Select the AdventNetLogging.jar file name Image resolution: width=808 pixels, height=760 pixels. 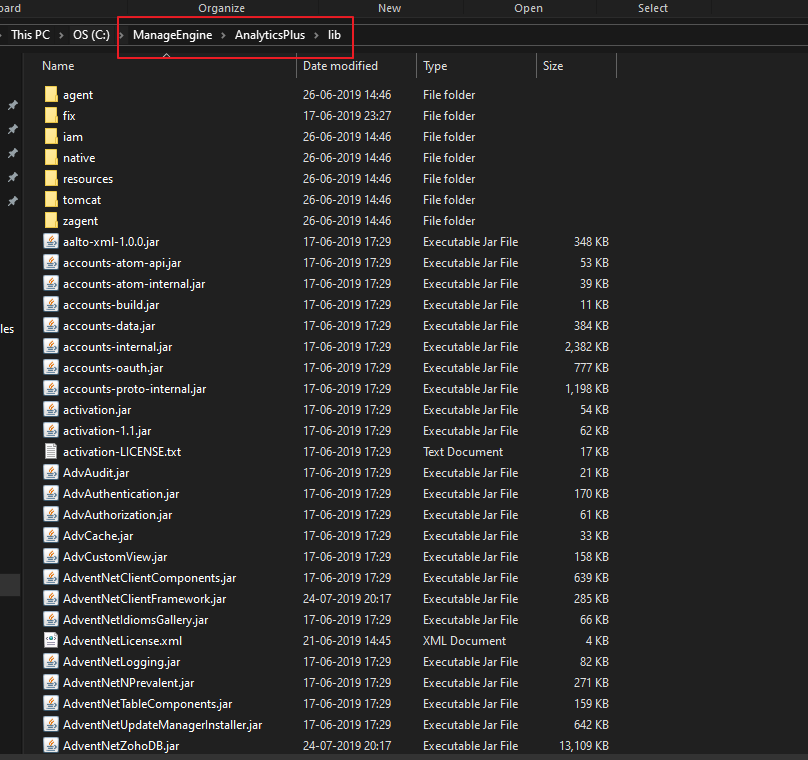(121, 662)
